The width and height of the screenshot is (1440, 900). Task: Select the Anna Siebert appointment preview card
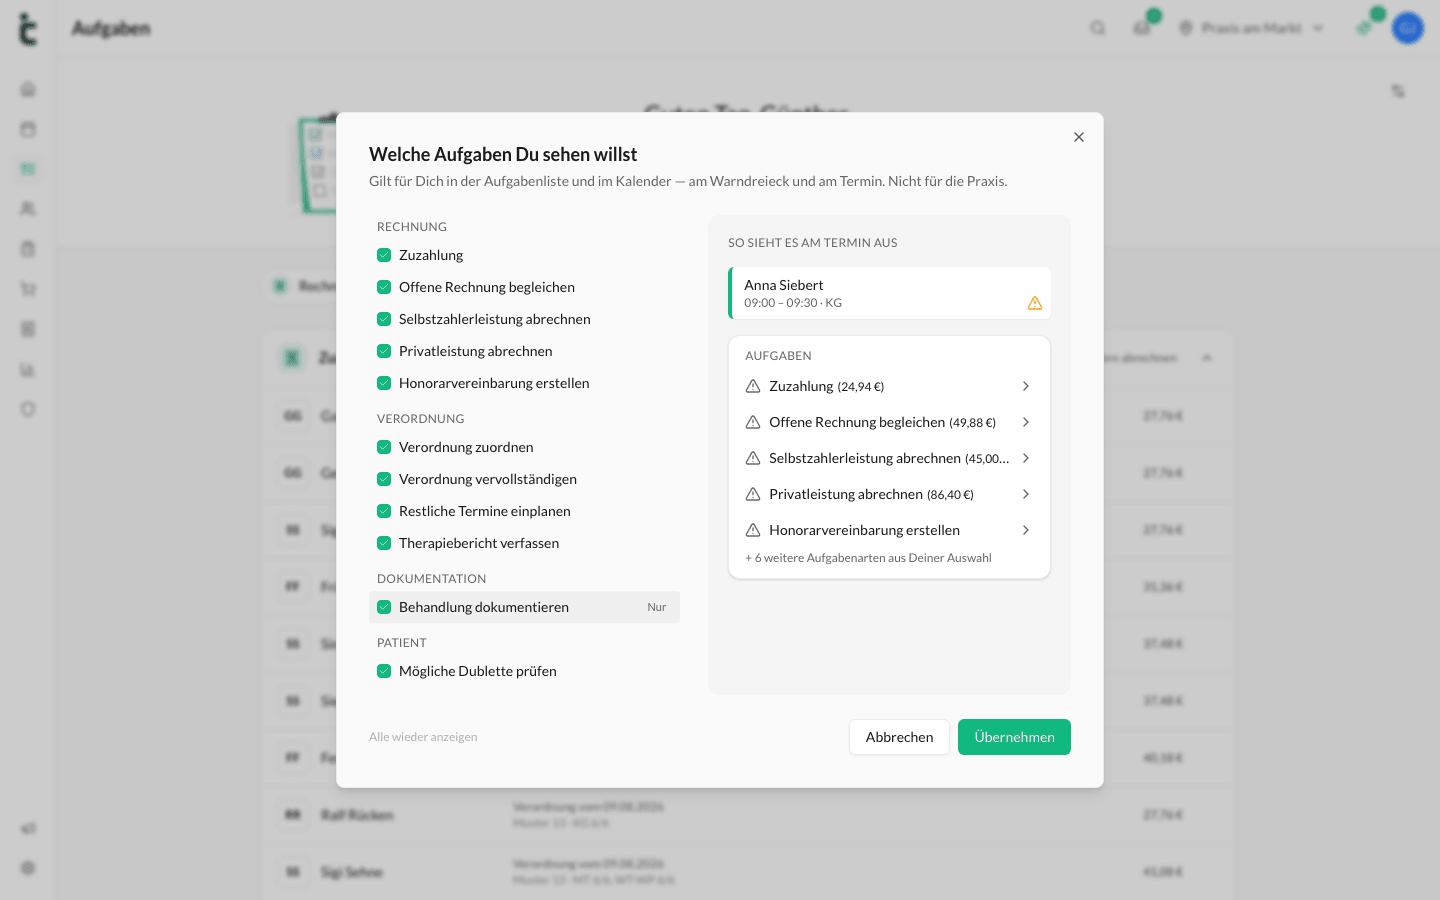click(x=890, y=293)
